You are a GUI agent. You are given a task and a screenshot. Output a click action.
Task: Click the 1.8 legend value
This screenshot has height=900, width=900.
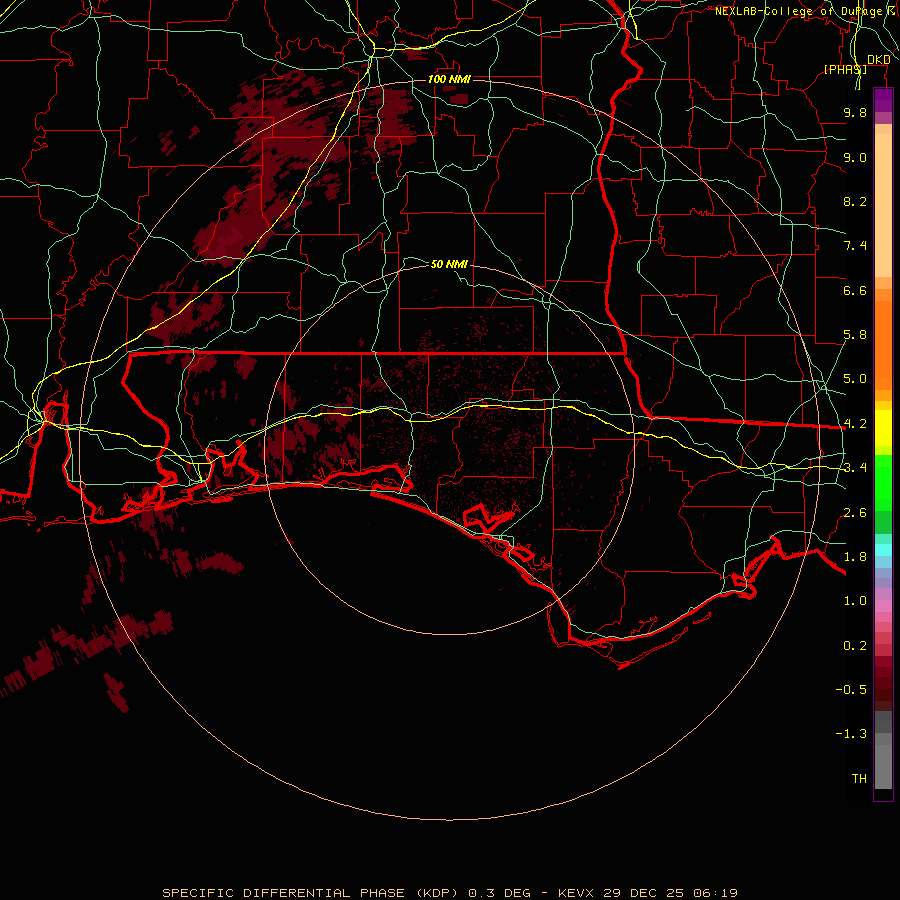pos(855,557)
